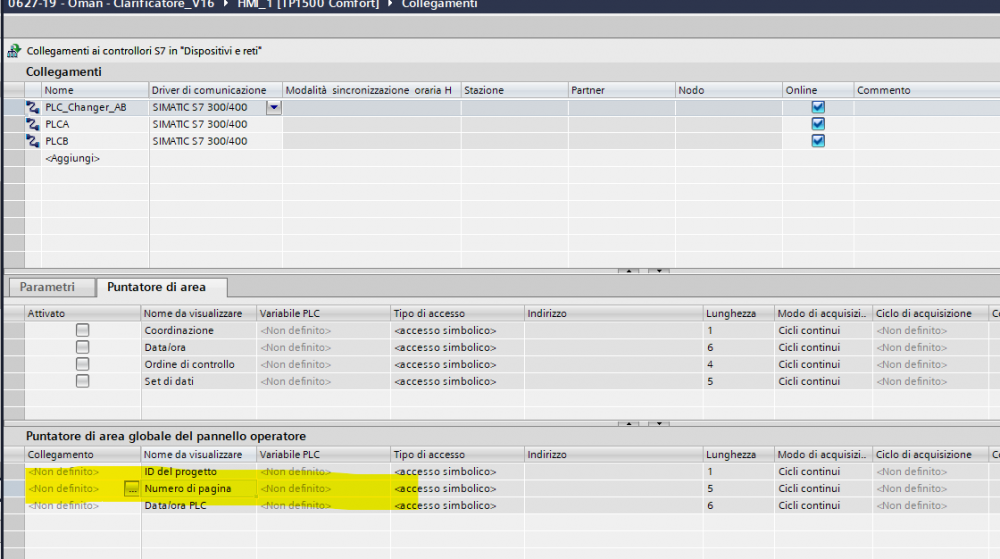Viewport: 1000px width, 559px height.
Task: Click the Collegamento column header
Action: pyautogui.click(x=82, y=454)
